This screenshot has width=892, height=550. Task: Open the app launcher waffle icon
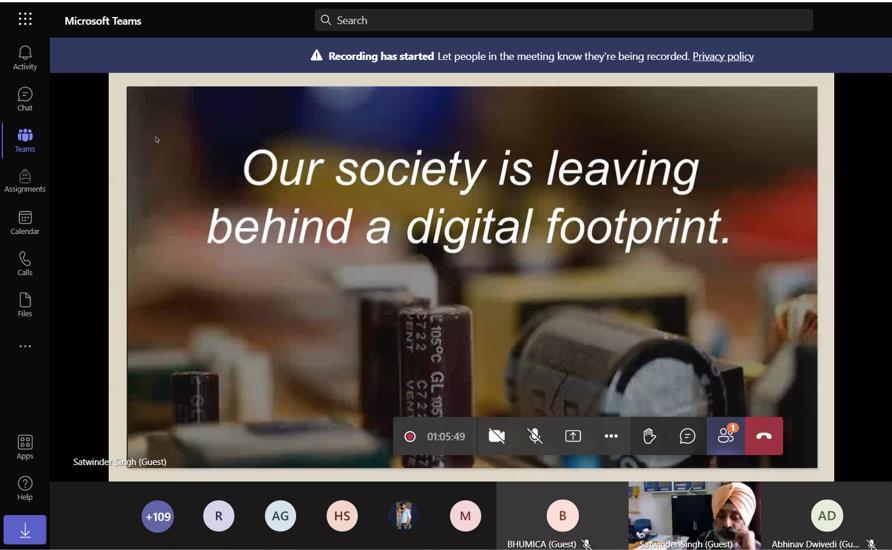pyautogui.click(x=25, y=19)
